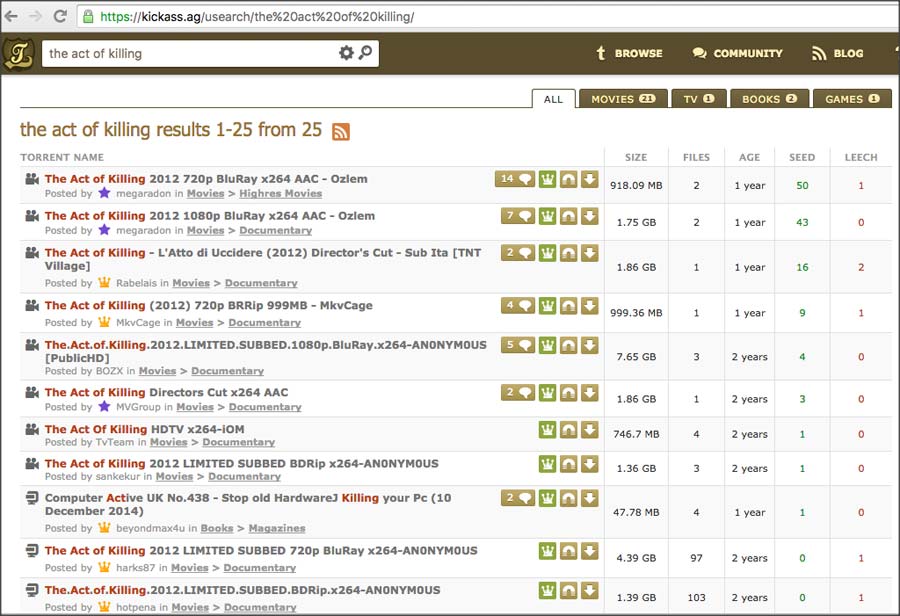Switch to the TV tab

point(699,99)
